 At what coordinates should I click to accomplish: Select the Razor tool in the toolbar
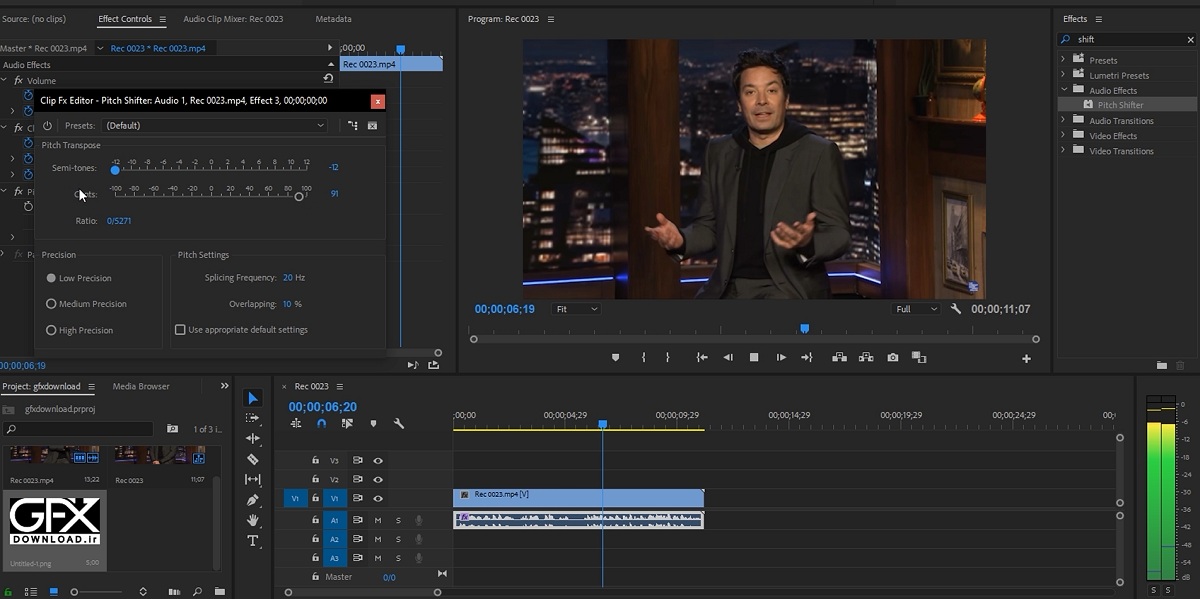pyautogui.click(x=253, y=459)
